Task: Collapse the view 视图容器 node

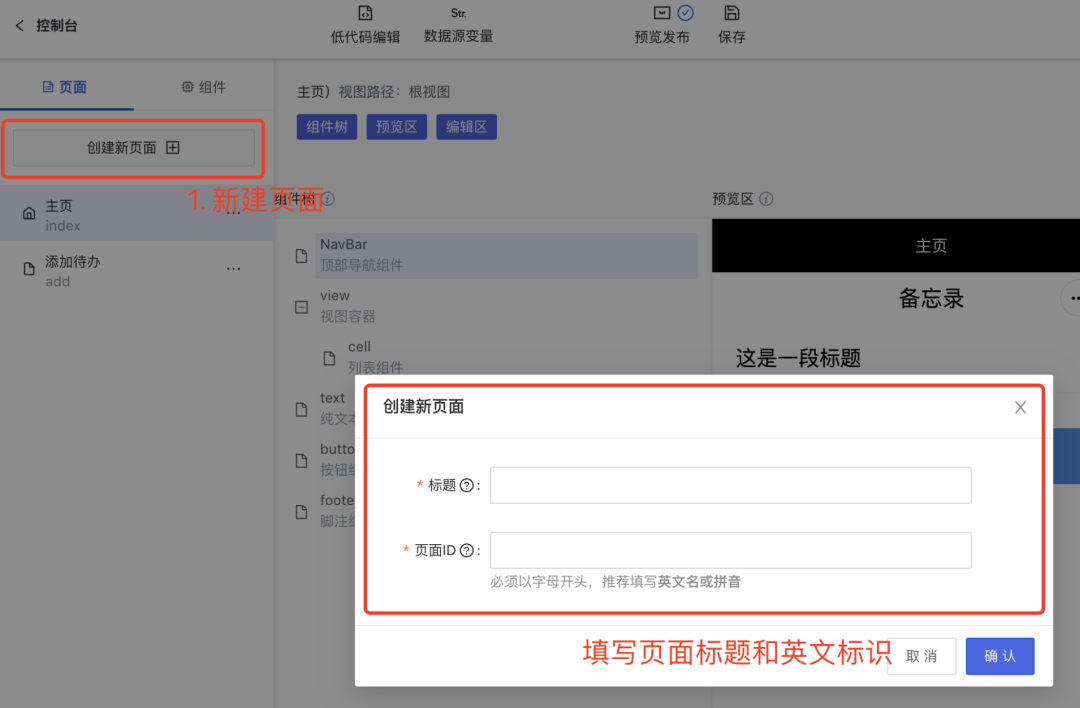Action: coord(301,307)
